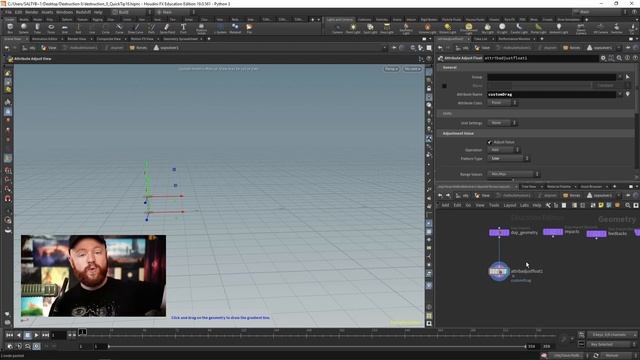
Task: Switch to the Geometry Spreadsheet tab
Action: (180, 39)
